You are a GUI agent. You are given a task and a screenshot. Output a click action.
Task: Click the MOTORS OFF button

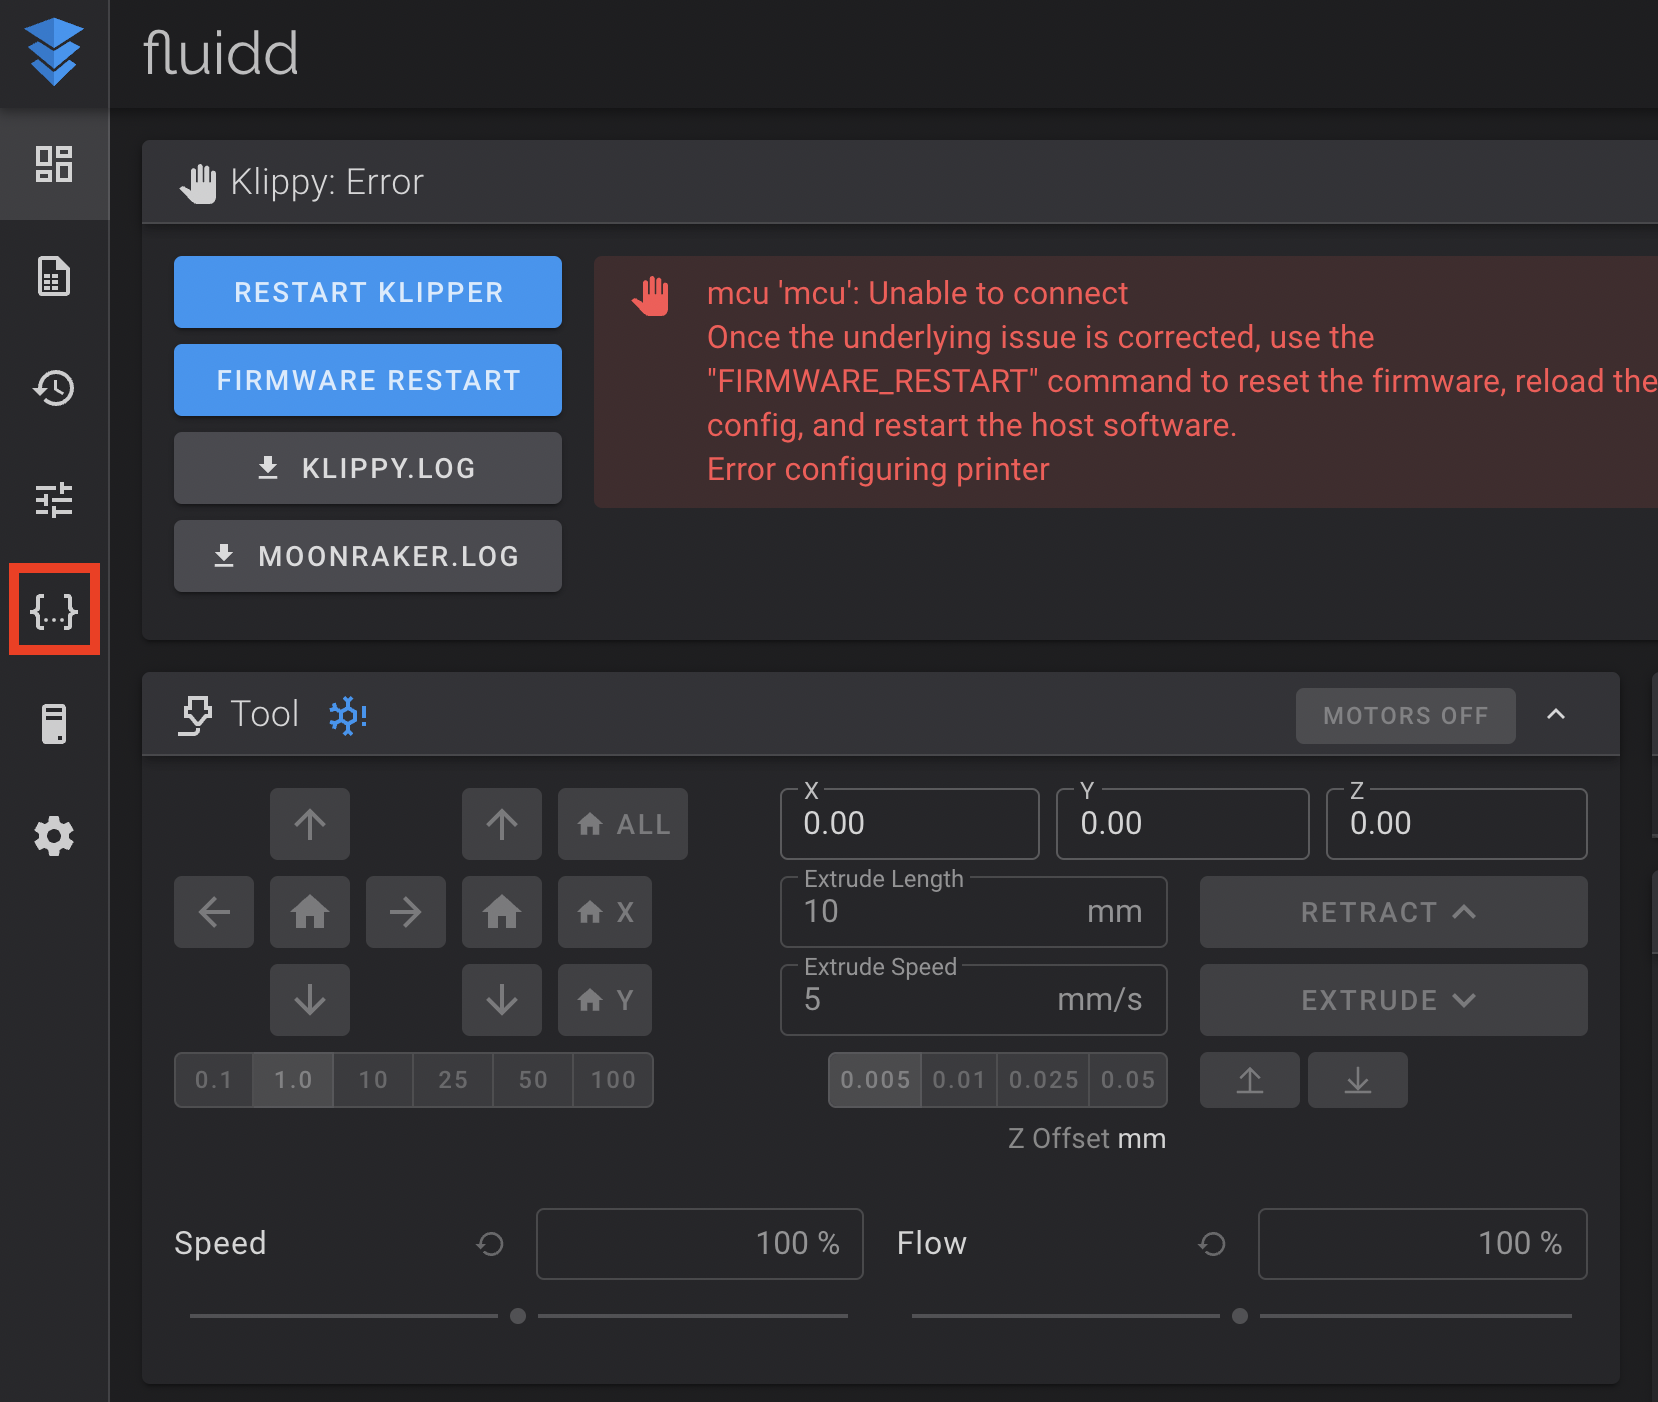point(1406,716)
